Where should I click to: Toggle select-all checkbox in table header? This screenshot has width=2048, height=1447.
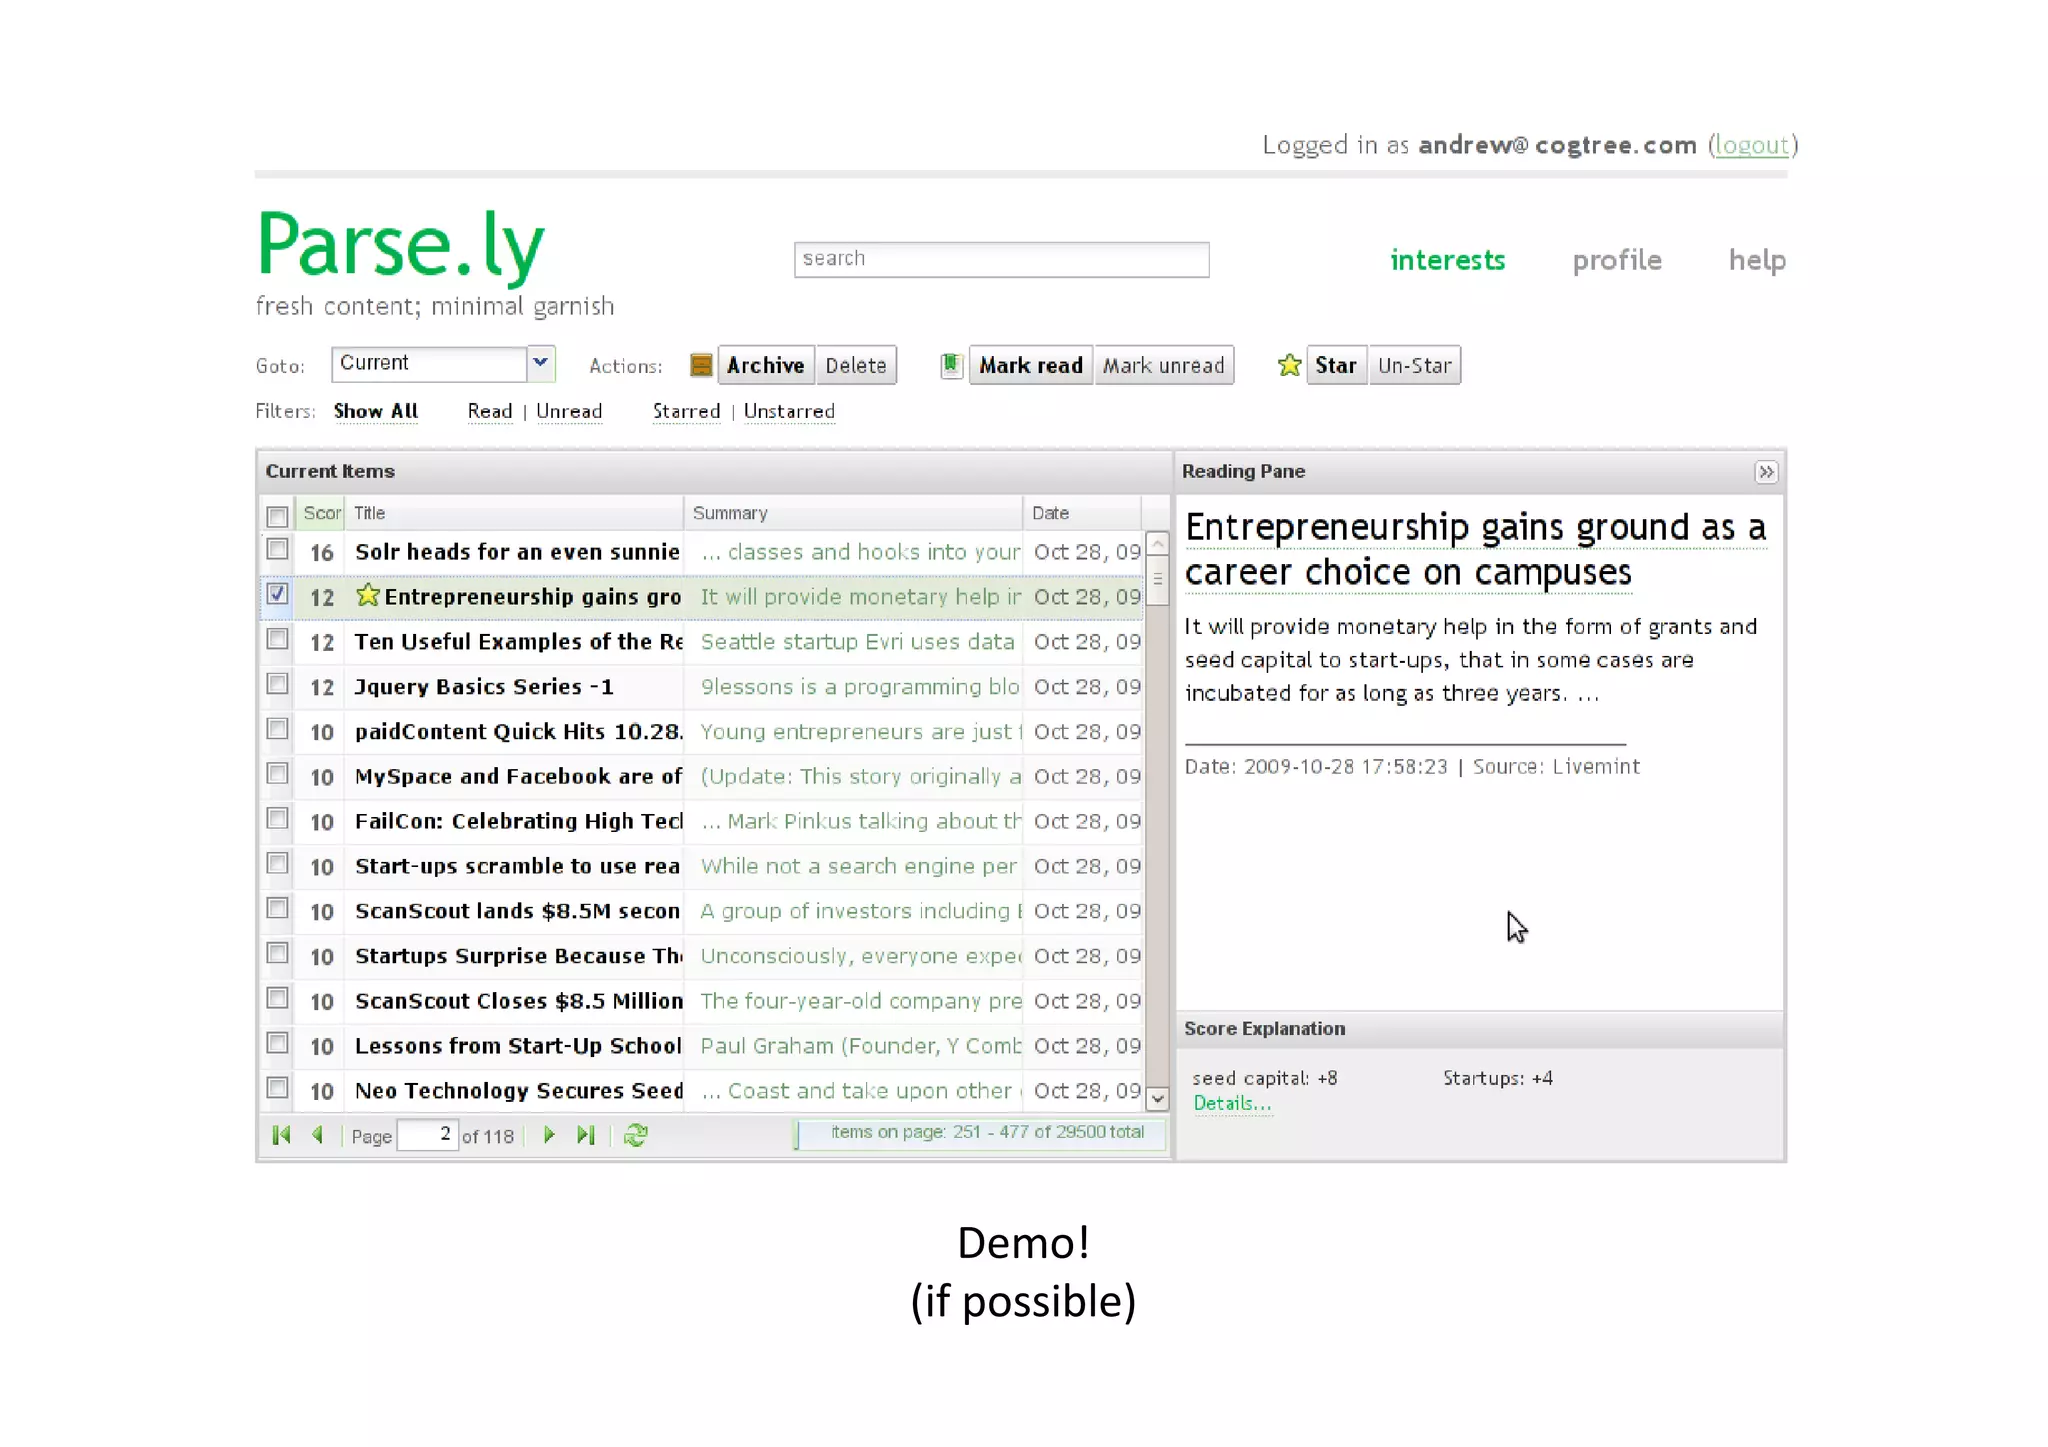(x=278, y=516)
